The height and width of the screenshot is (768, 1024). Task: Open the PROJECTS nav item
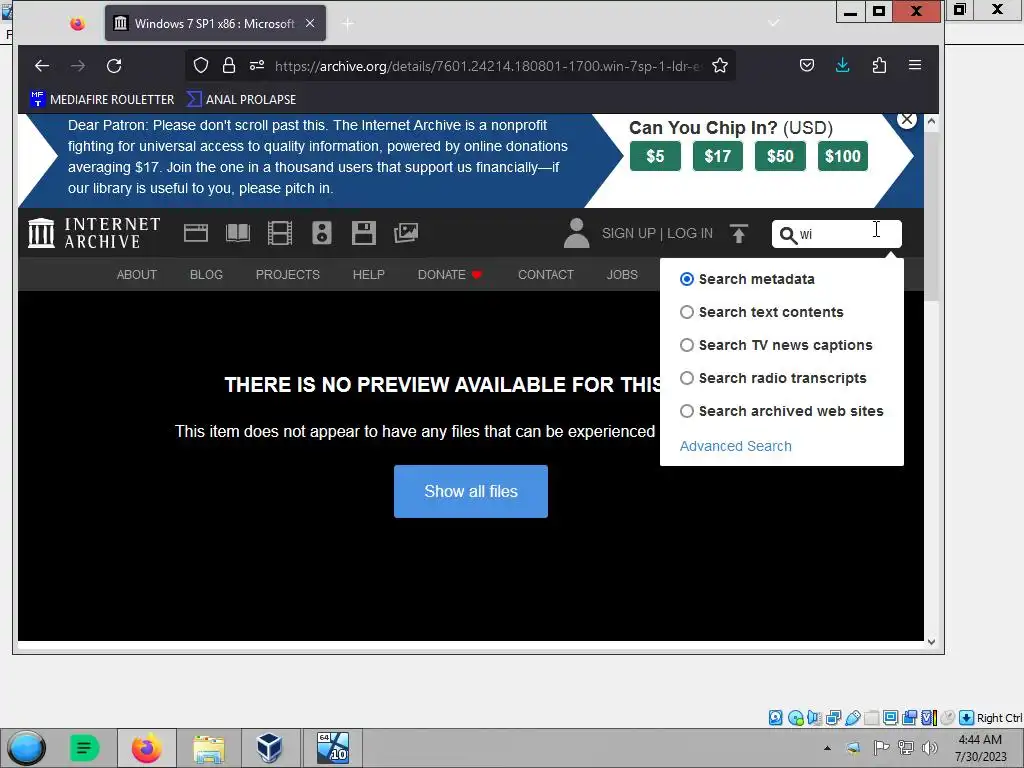[287, 274]
